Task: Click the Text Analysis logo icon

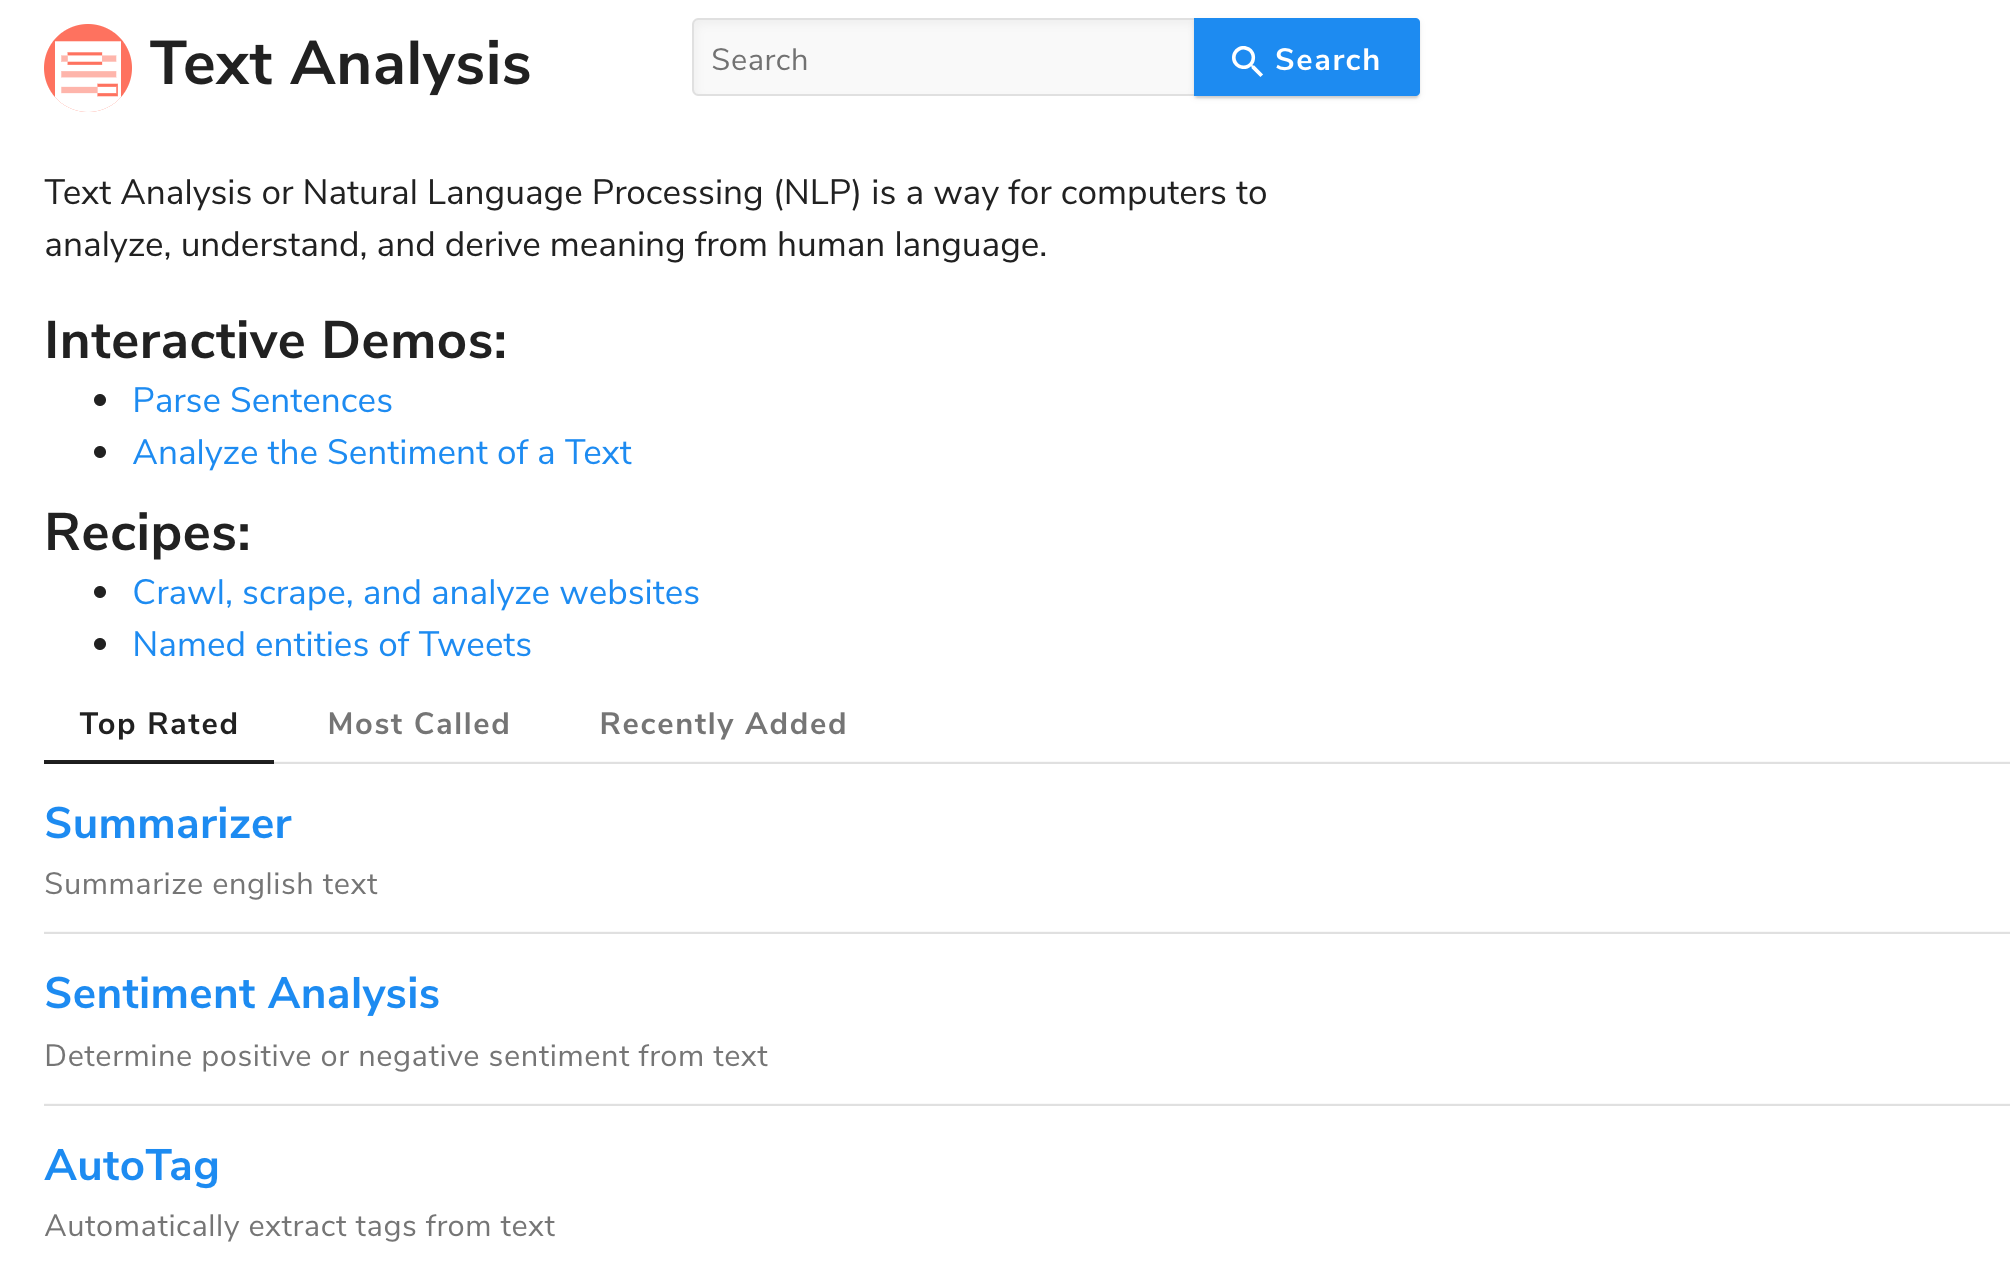Action: [x=88, y=67]
